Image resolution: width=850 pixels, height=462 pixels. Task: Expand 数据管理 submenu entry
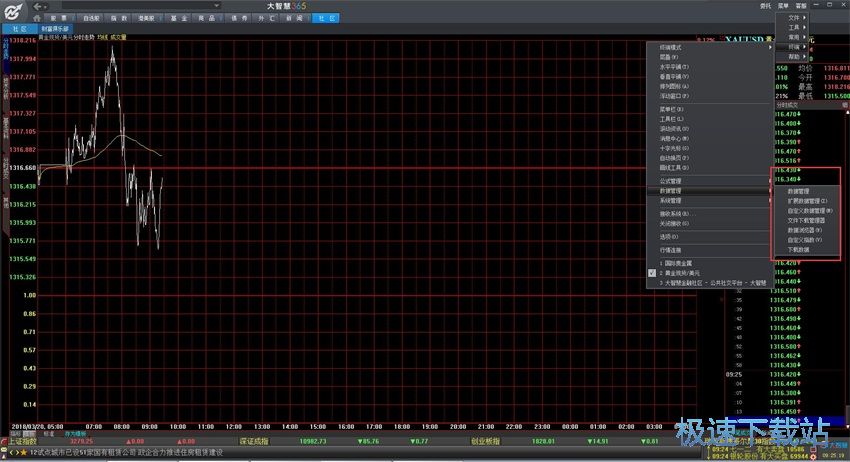click(710, 191)
